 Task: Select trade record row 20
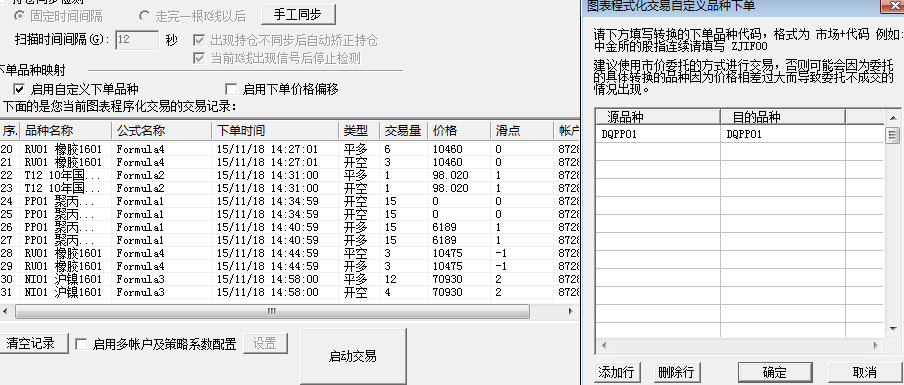289,149
